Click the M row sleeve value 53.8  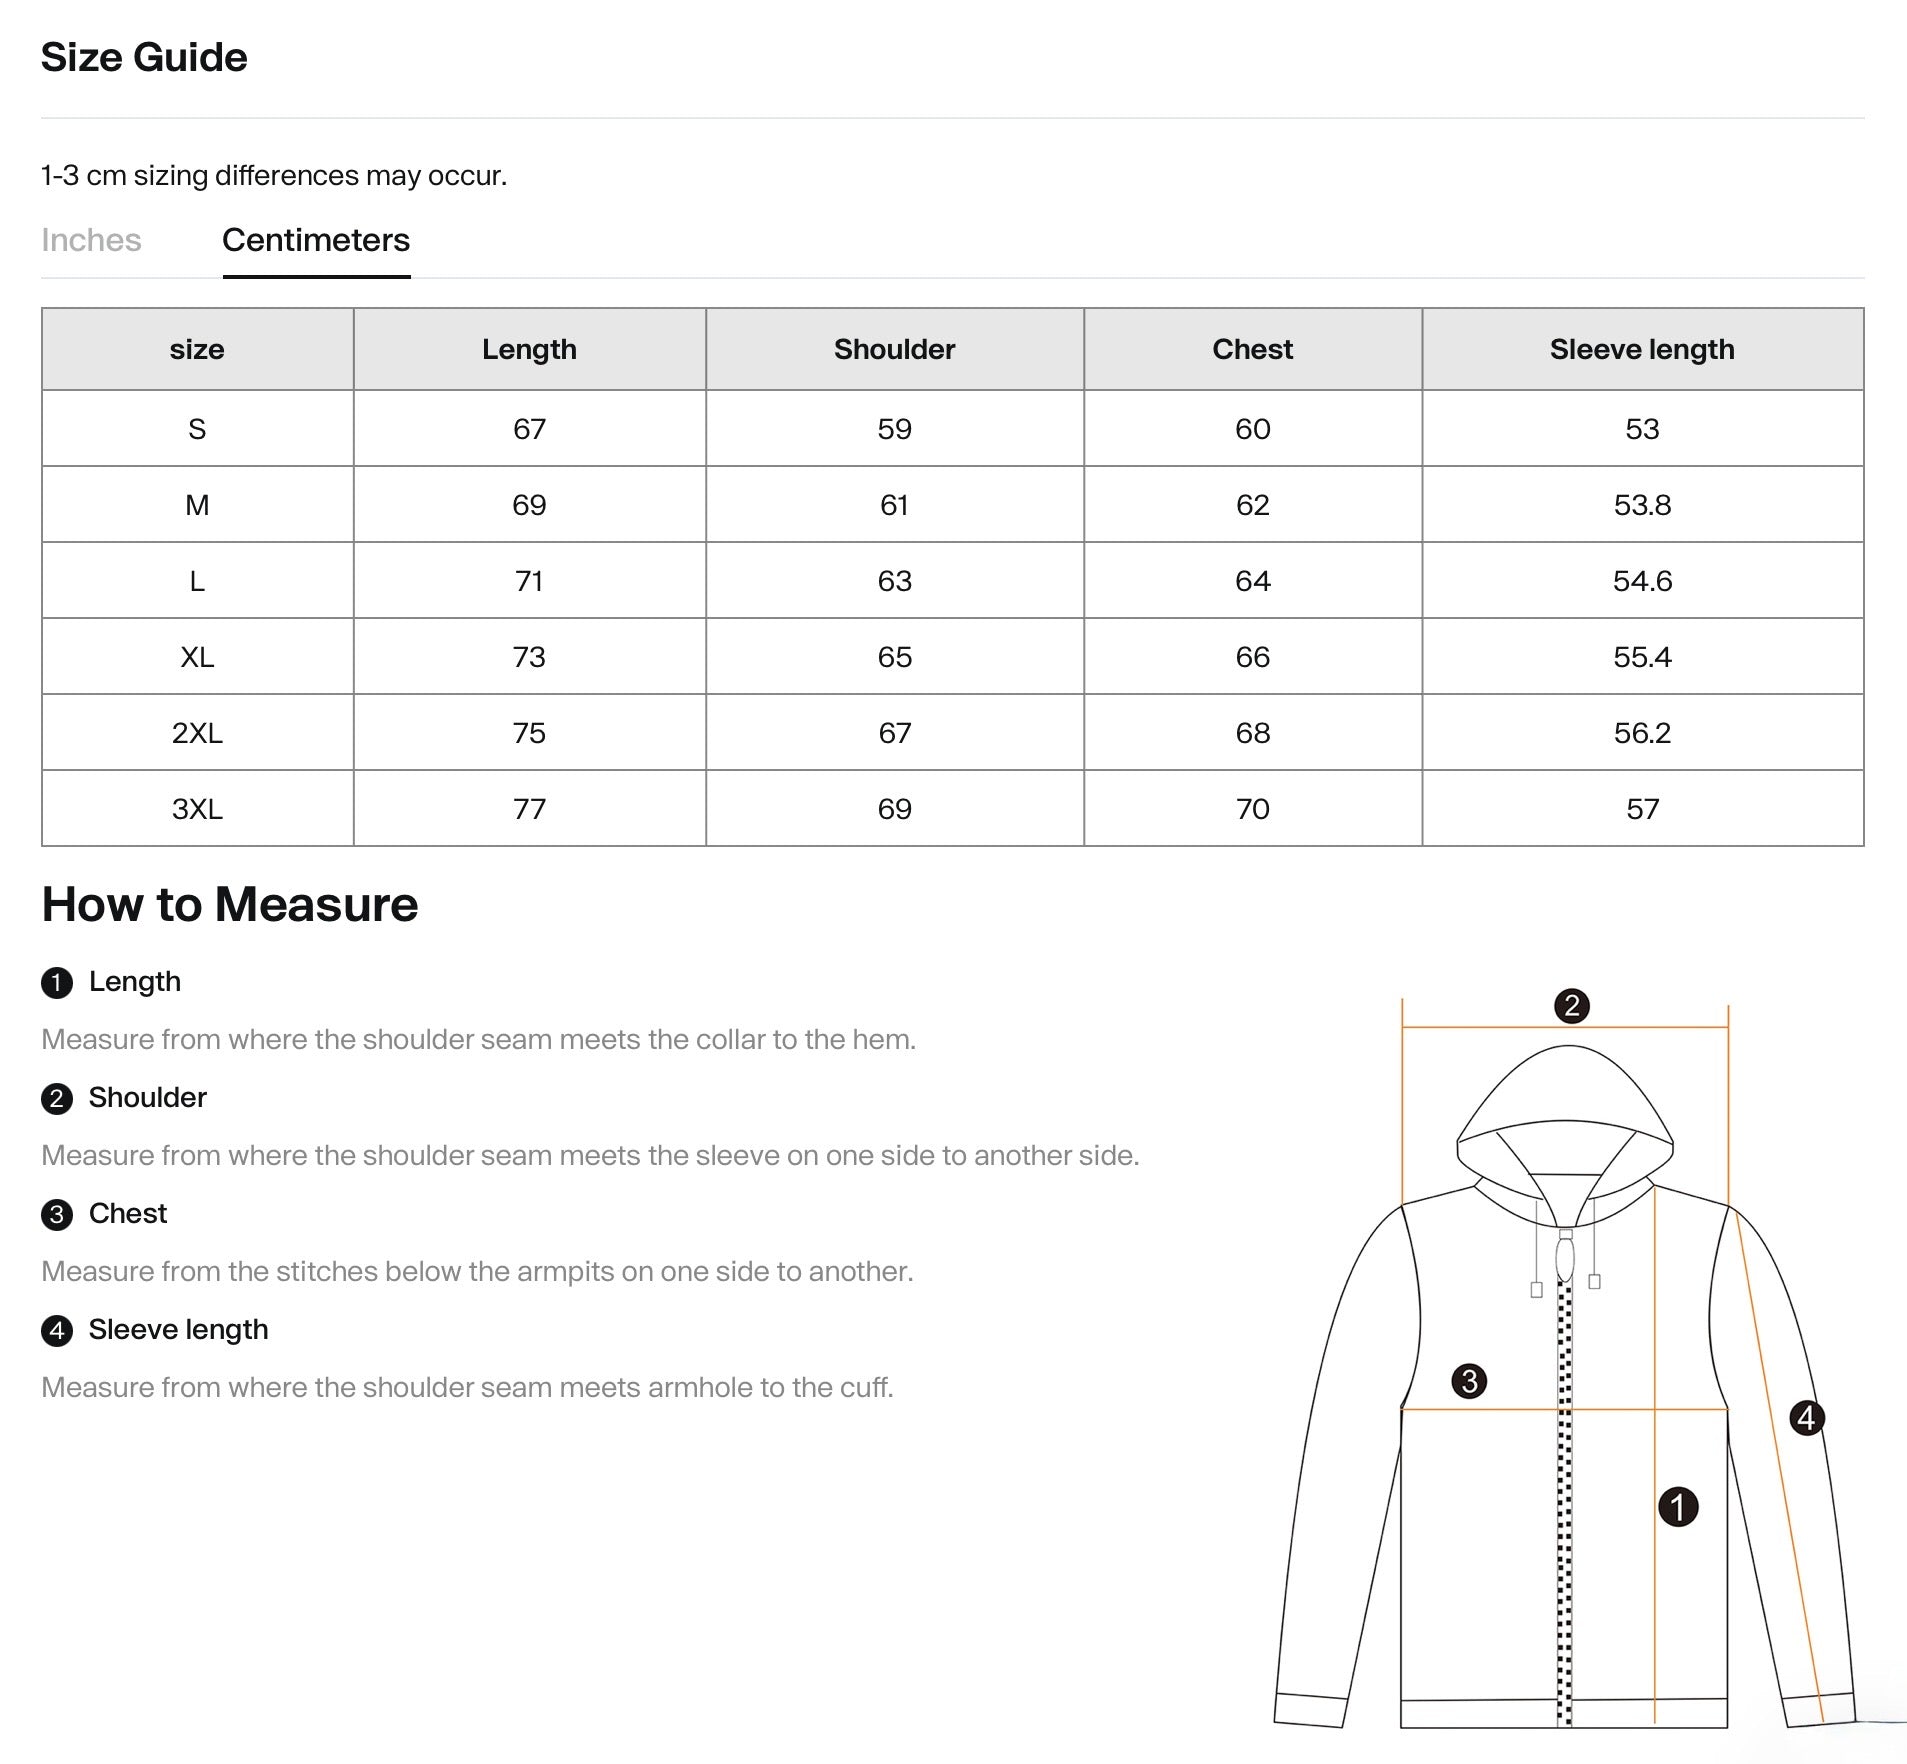coord(1642,505)
